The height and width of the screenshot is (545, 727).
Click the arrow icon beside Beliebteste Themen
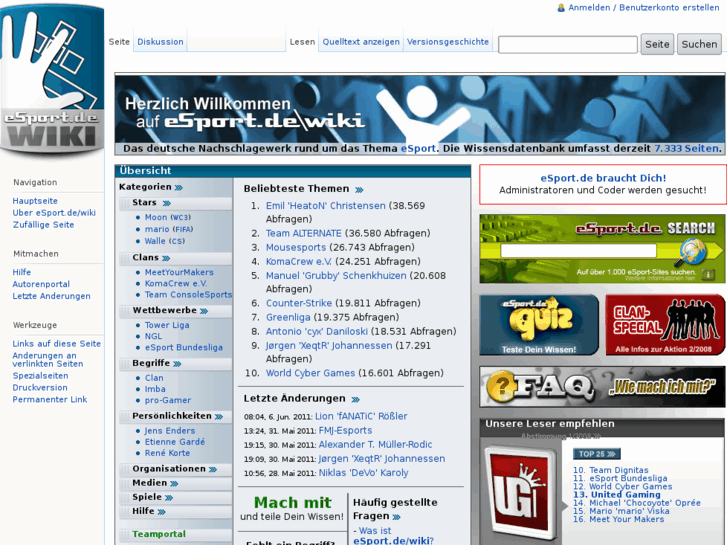pyautogui.click(x=359, y=189)
